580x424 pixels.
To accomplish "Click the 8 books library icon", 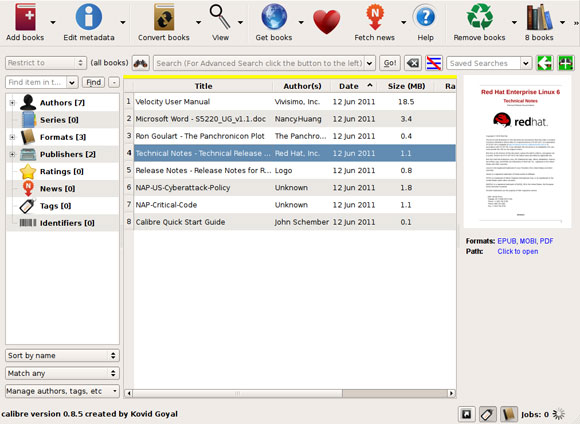I will [539, 17].
